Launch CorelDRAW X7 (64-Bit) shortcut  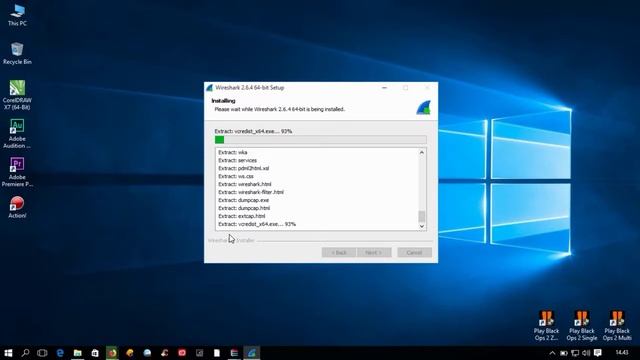17,95
